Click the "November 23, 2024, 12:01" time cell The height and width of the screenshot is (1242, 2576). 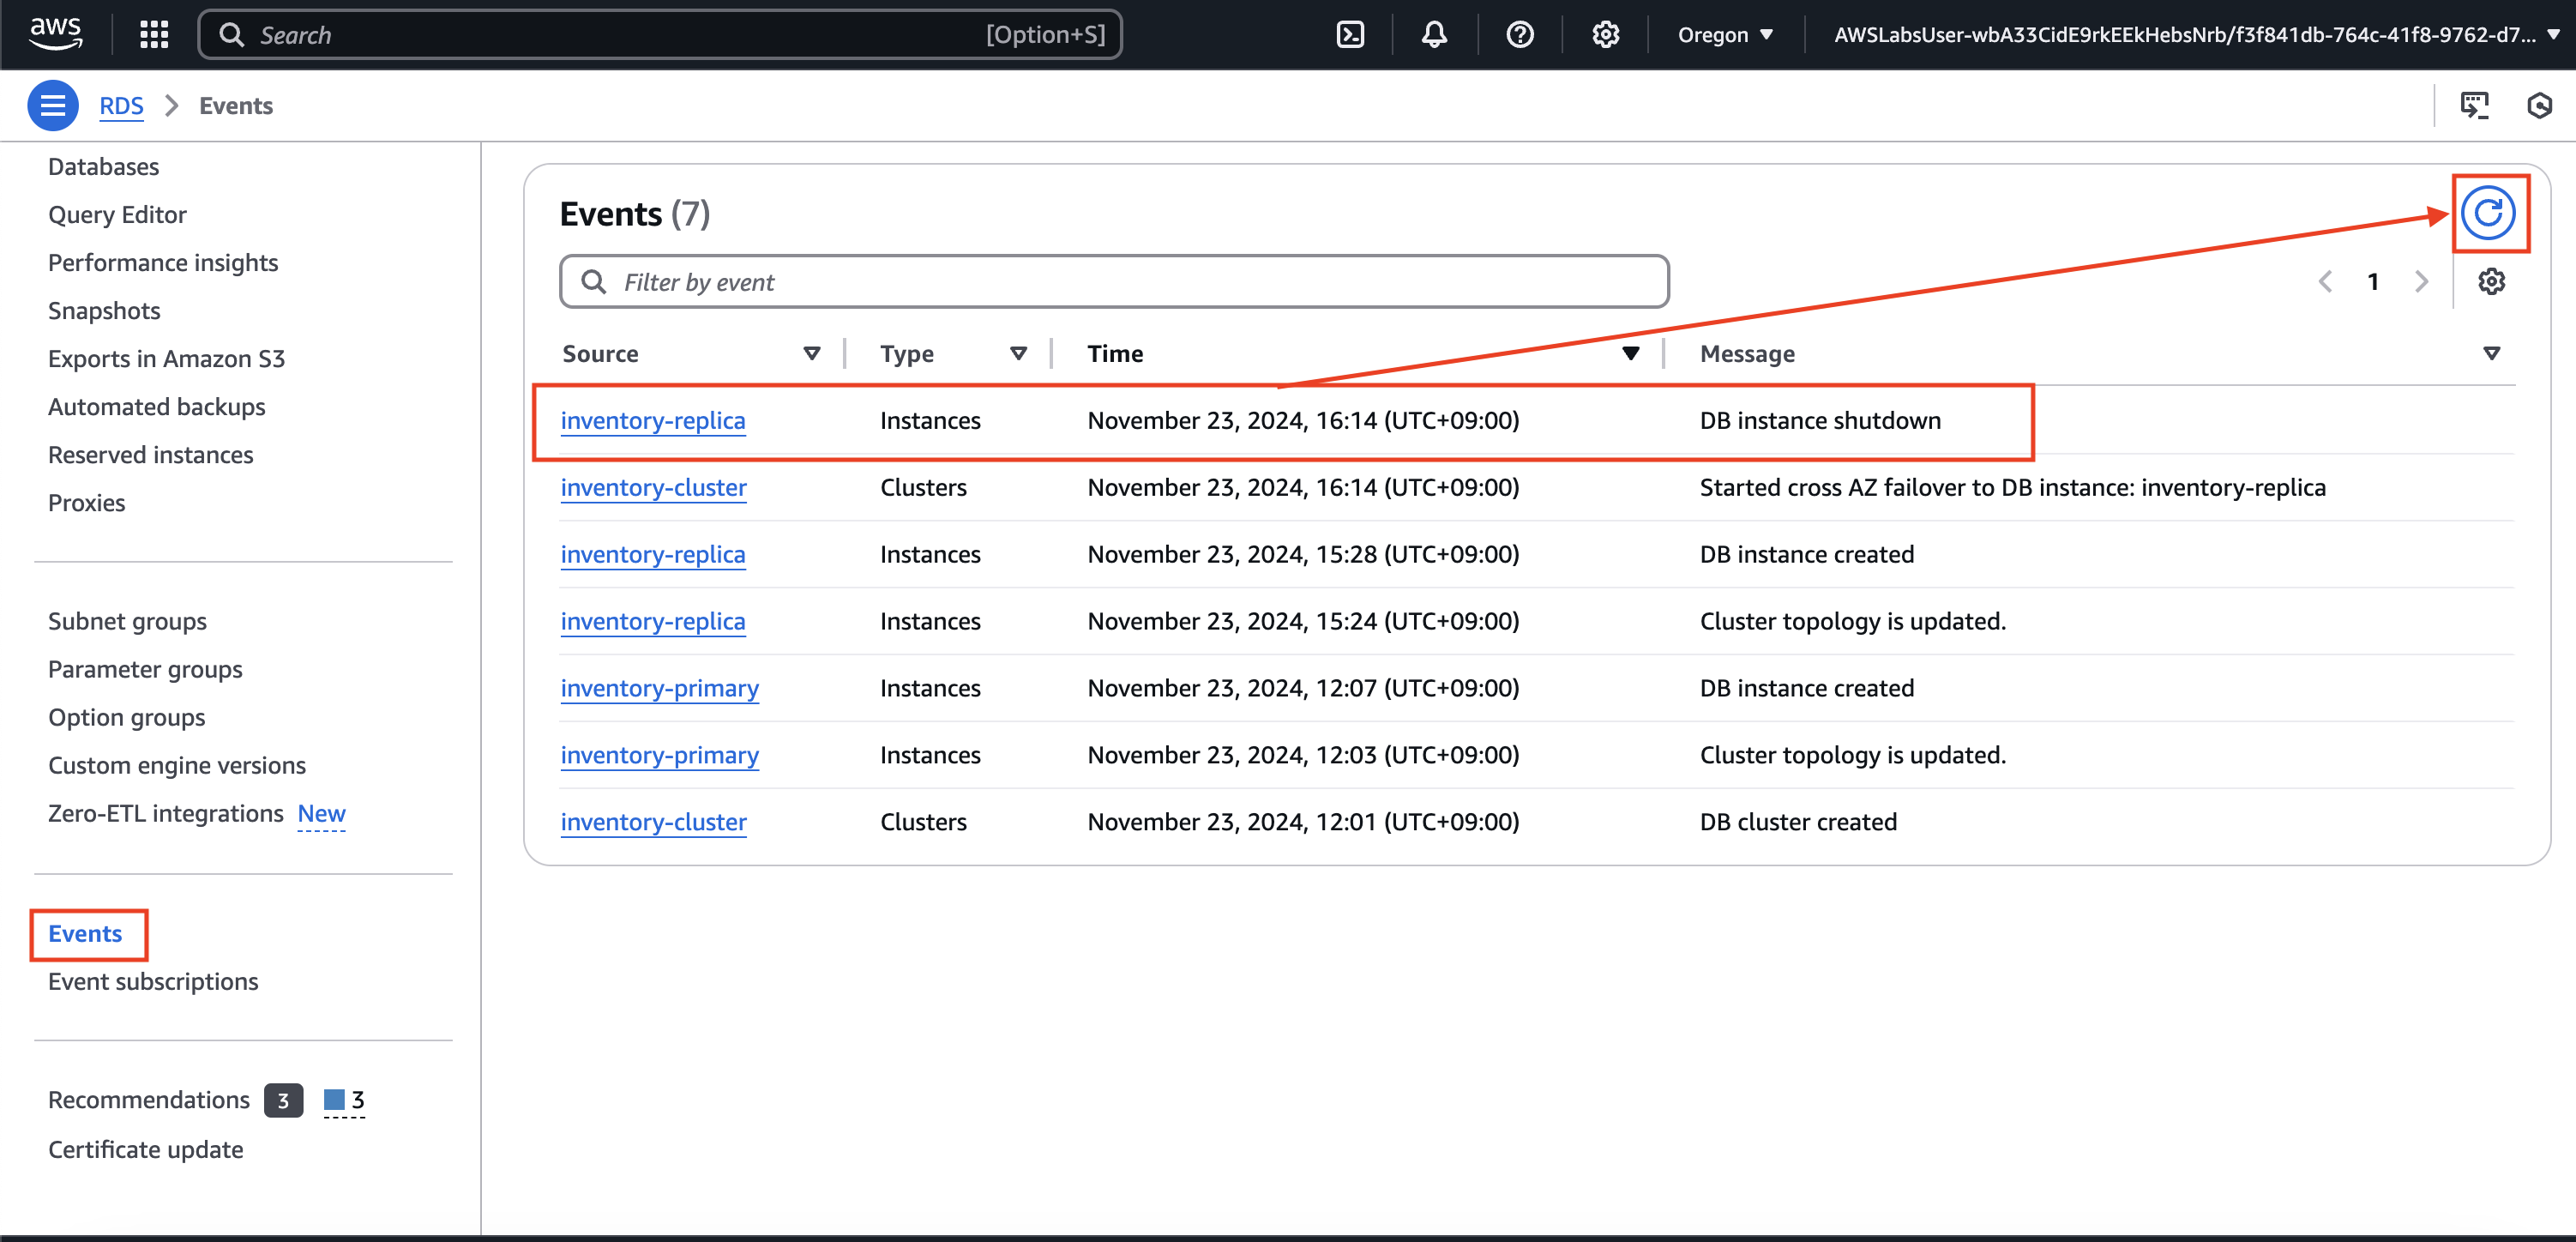1303,822
